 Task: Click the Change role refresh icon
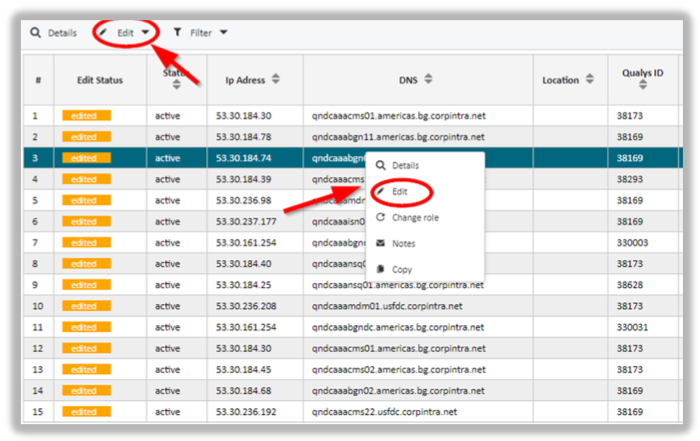[380, 217]
